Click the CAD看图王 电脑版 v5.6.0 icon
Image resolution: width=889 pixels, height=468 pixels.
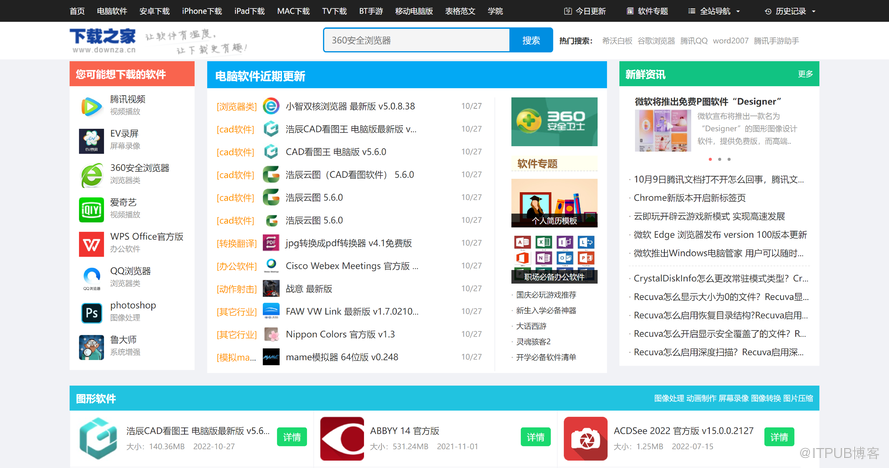(271, 151)
